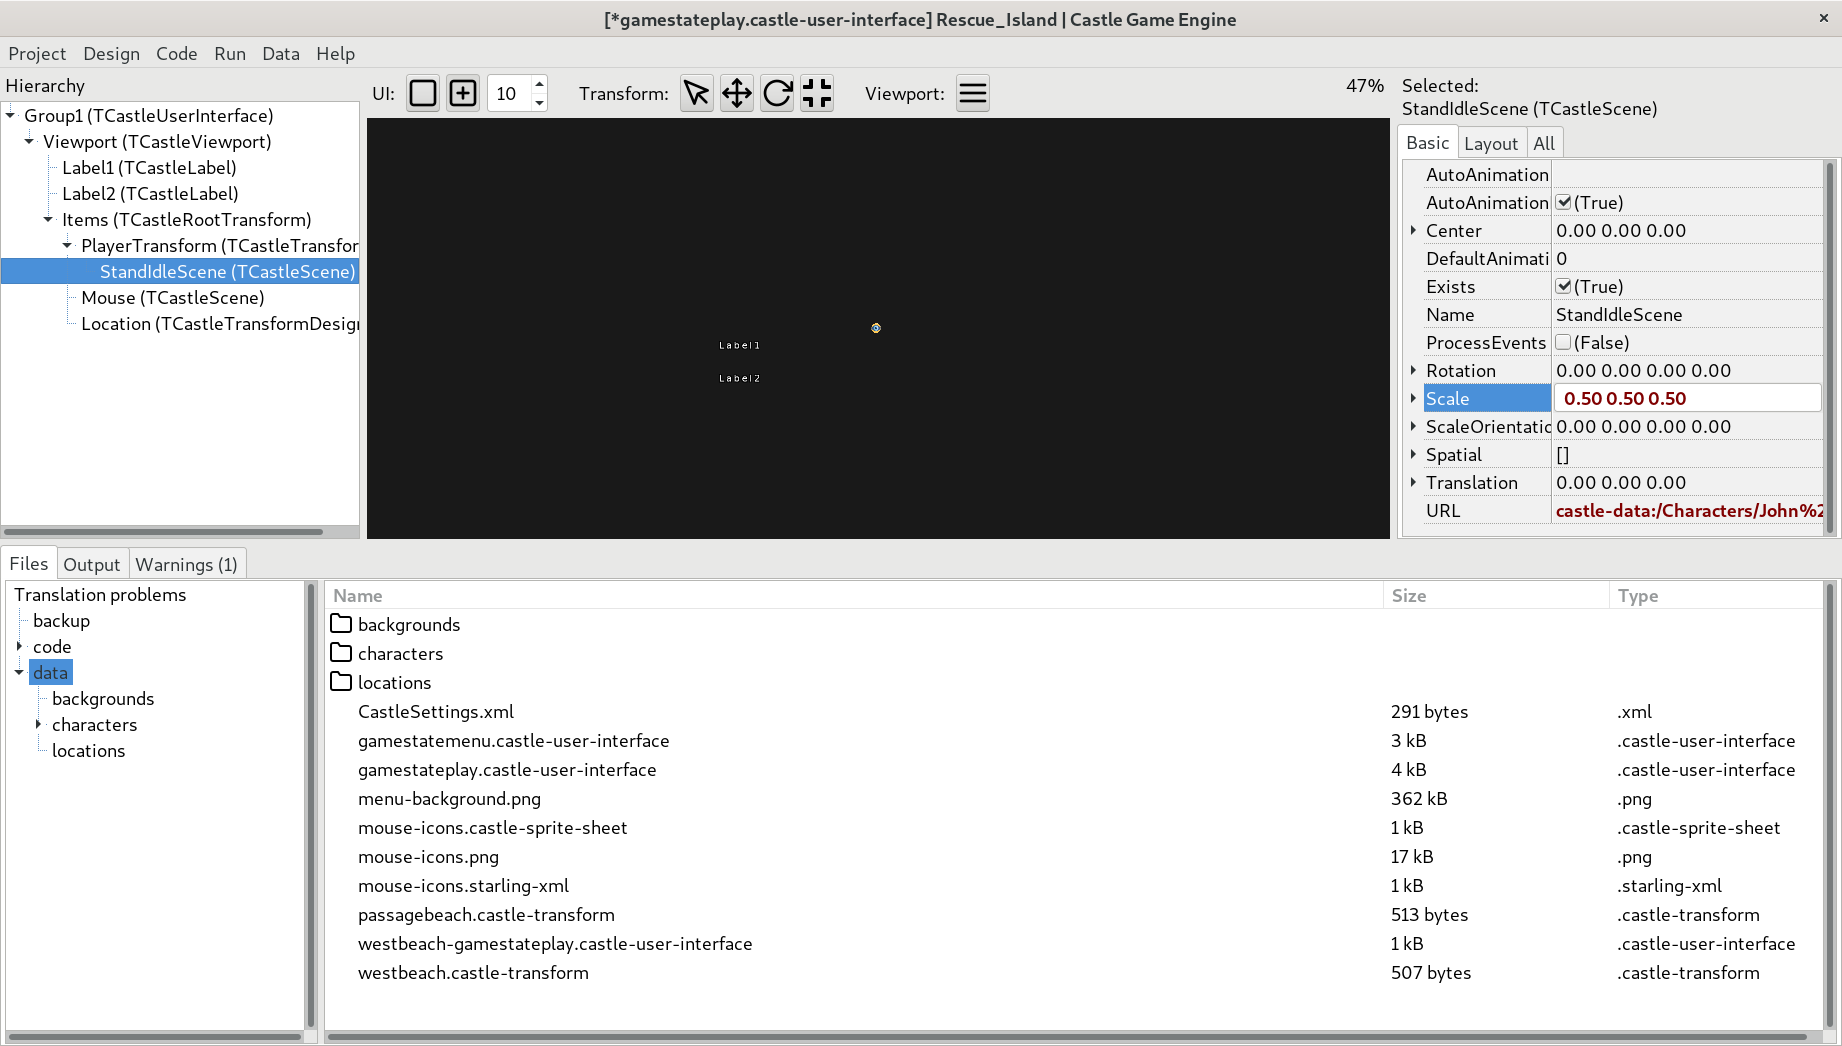
Task: Select the Translate move tool
Action: click(737, 93)
